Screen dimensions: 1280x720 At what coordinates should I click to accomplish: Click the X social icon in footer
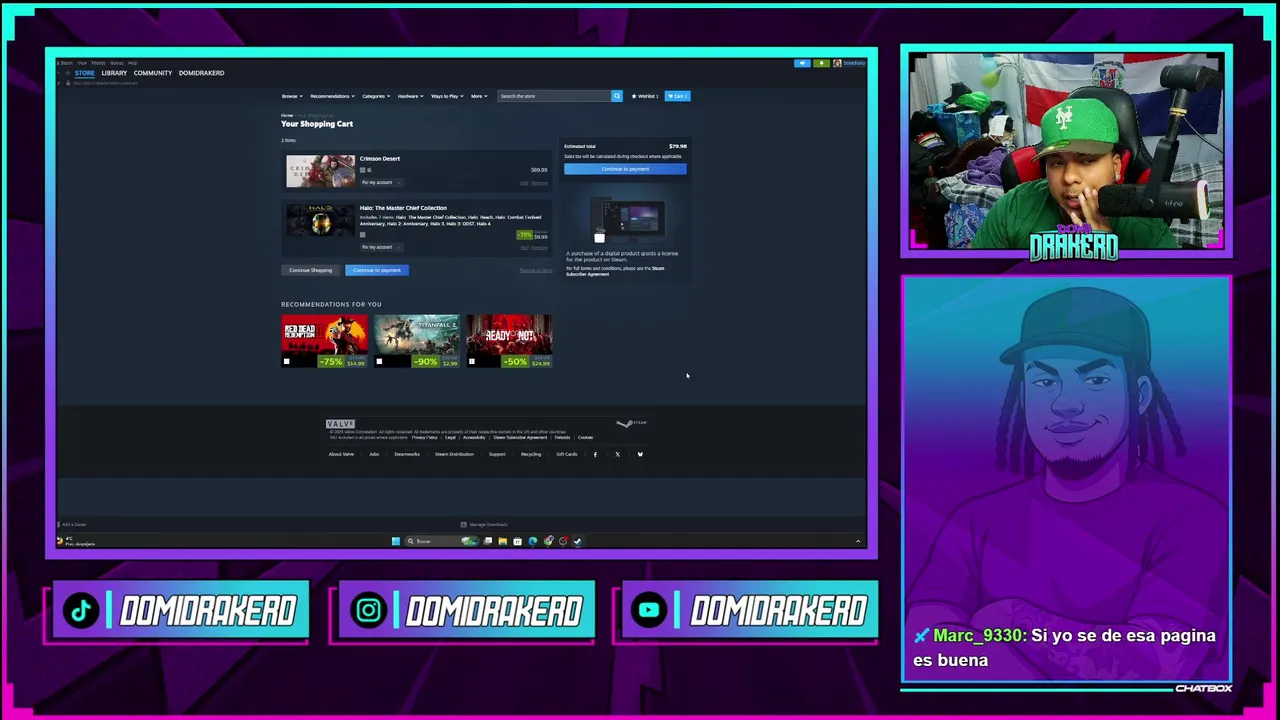click(x=617, y=454)
